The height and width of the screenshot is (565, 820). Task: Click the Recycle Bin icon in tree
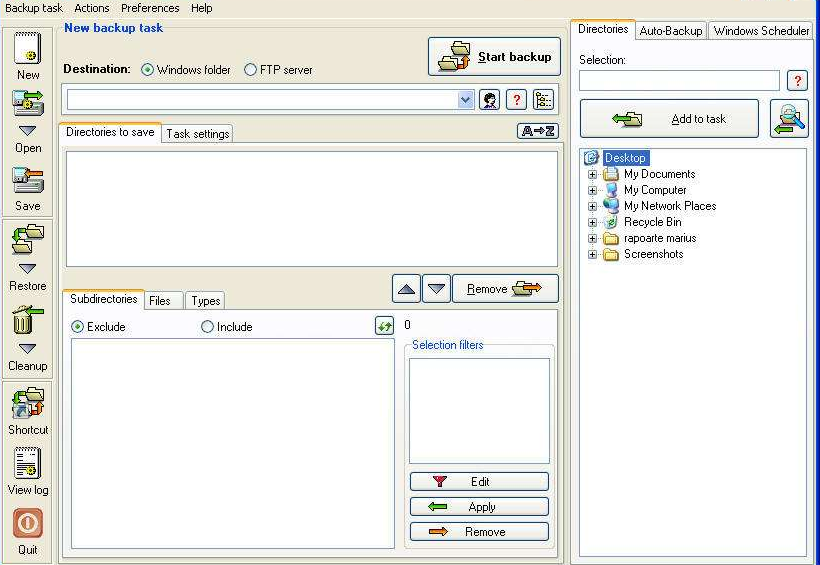point(611,222)
